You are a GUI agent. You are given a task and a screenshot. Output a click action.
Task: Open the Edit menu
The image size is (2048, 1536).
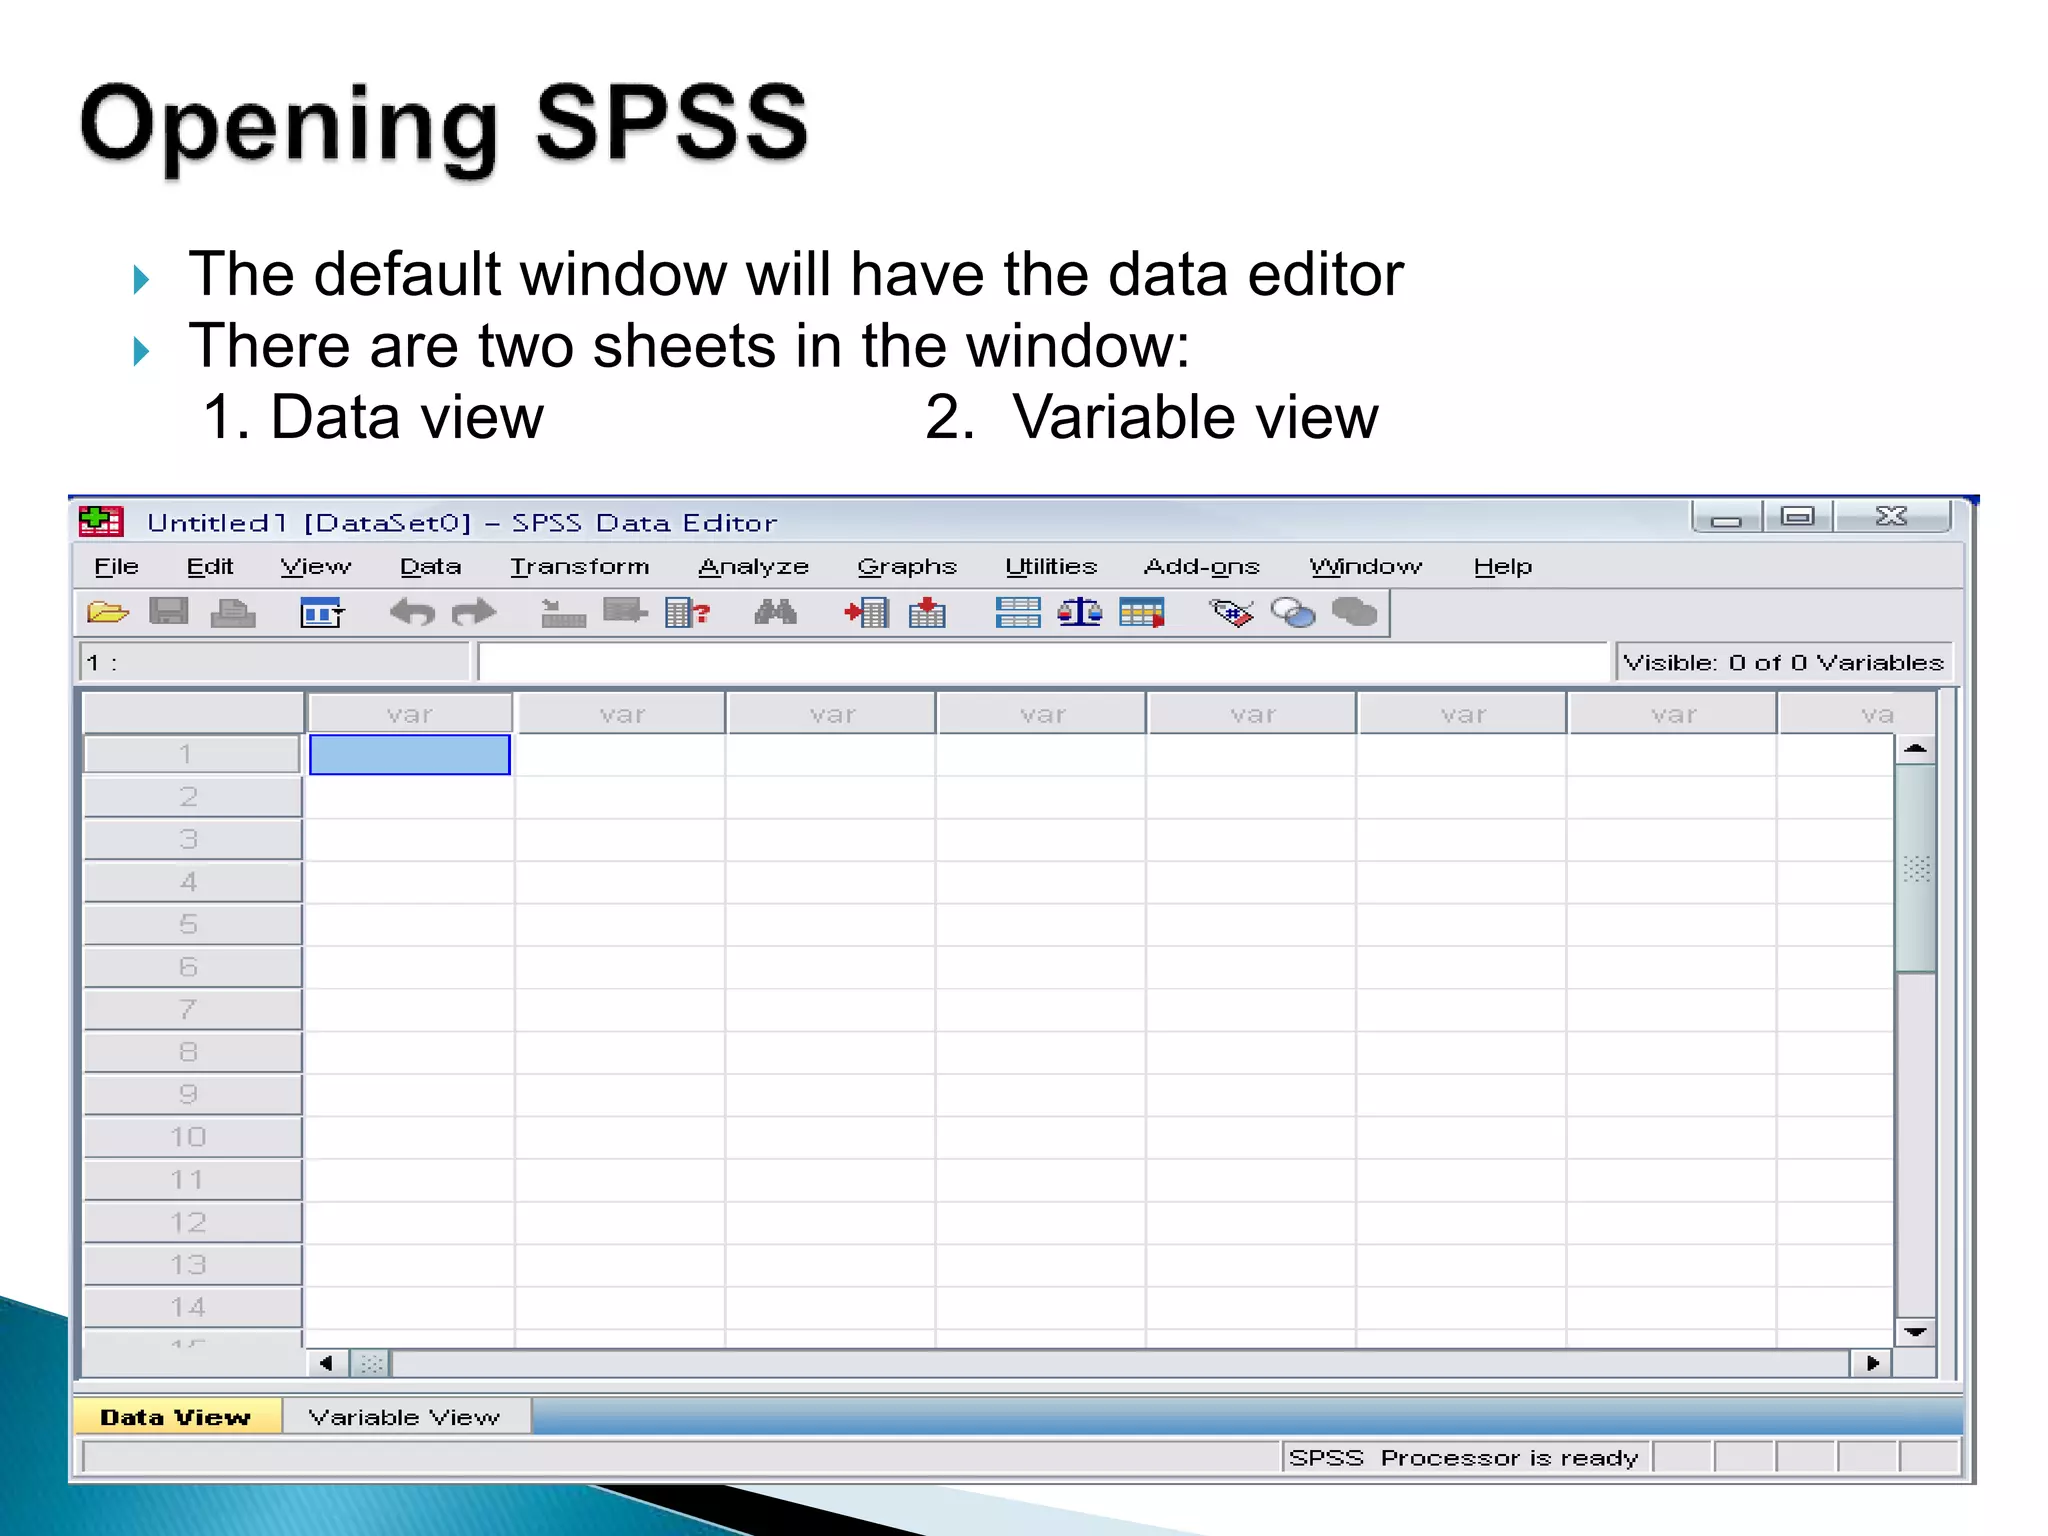click(210, 567)
